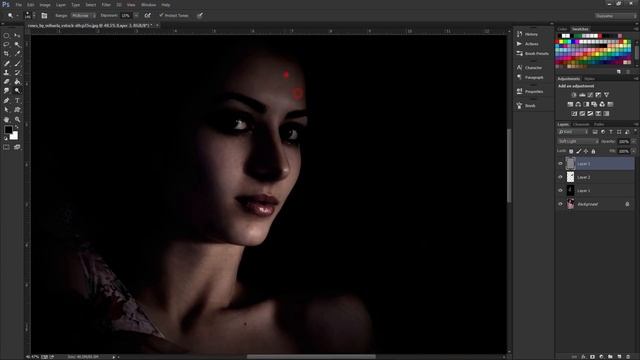Select the Clone Stamp tool
This screenshot has height=360, width=640.
7,72
